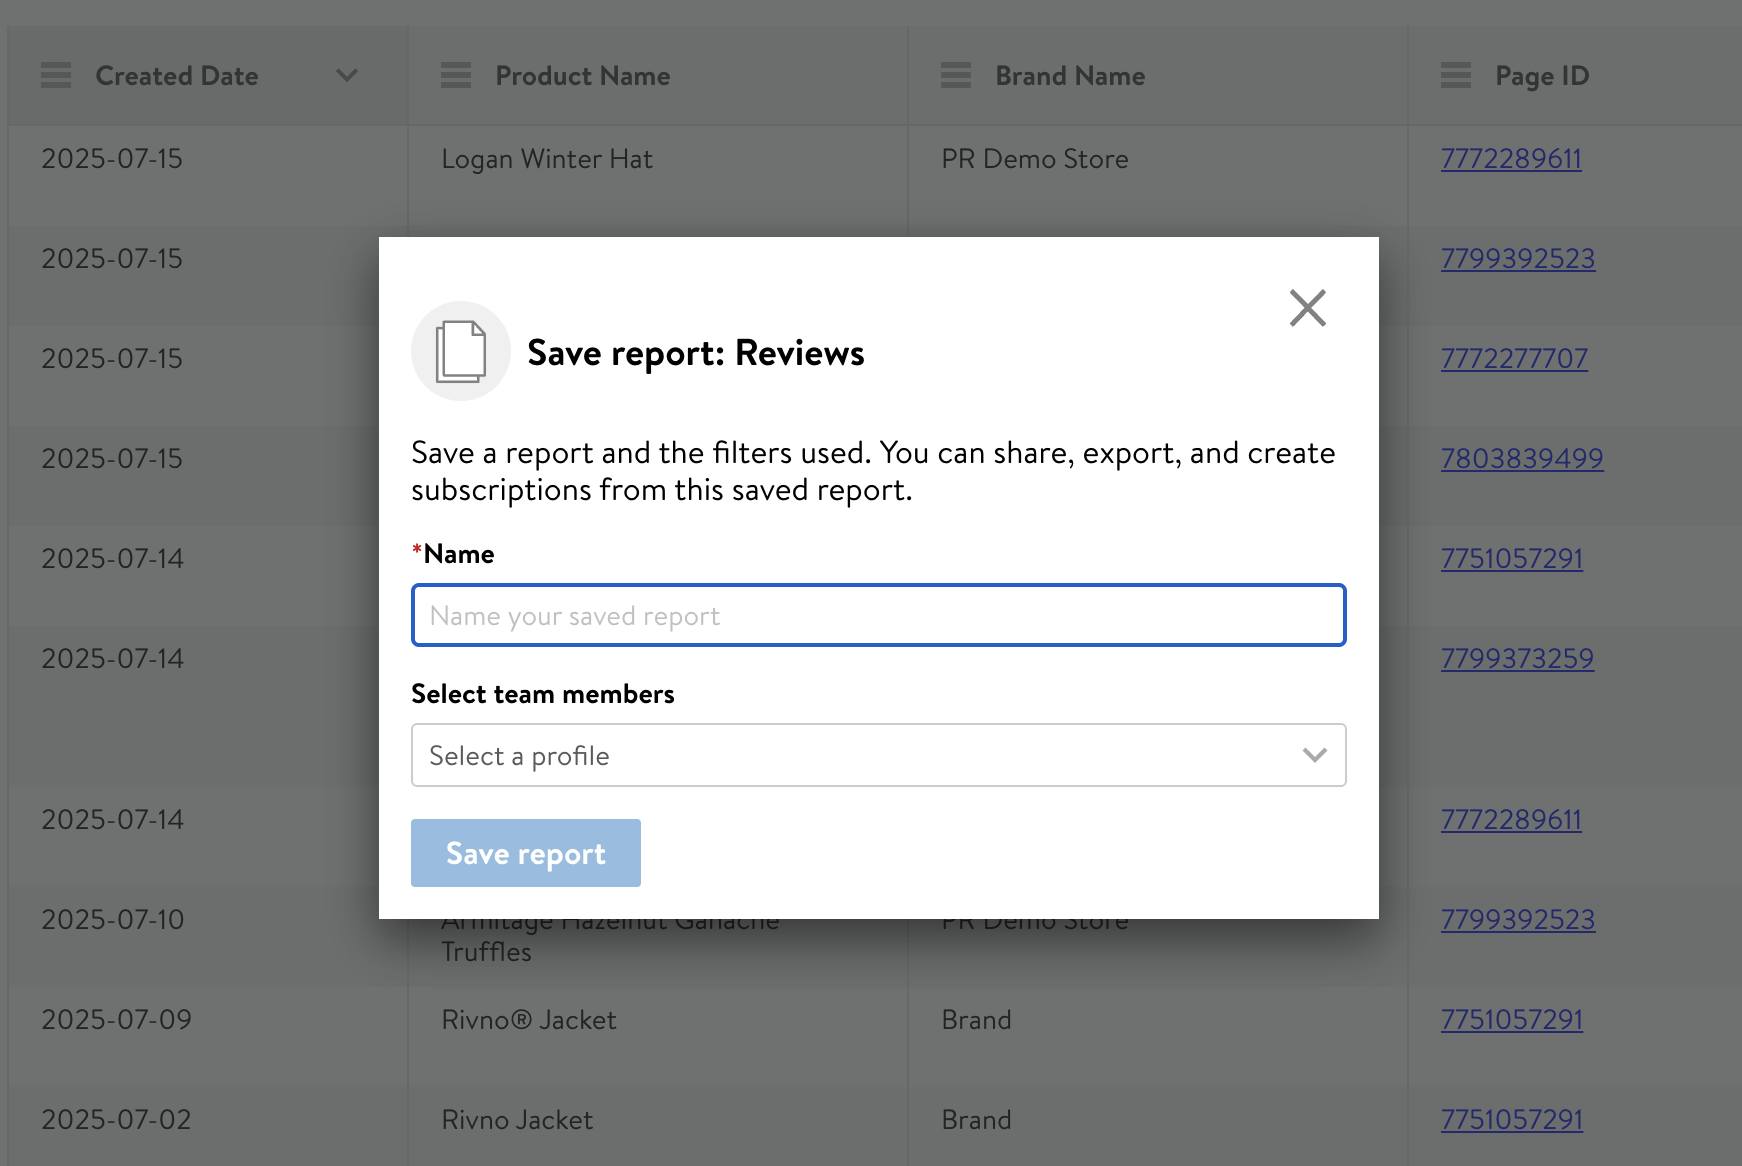Select the Rivno Jacket row dated 2025-07-02
Image resolution: width=1742 pixels, height=1166 pixels.
tap(517, 1120)
